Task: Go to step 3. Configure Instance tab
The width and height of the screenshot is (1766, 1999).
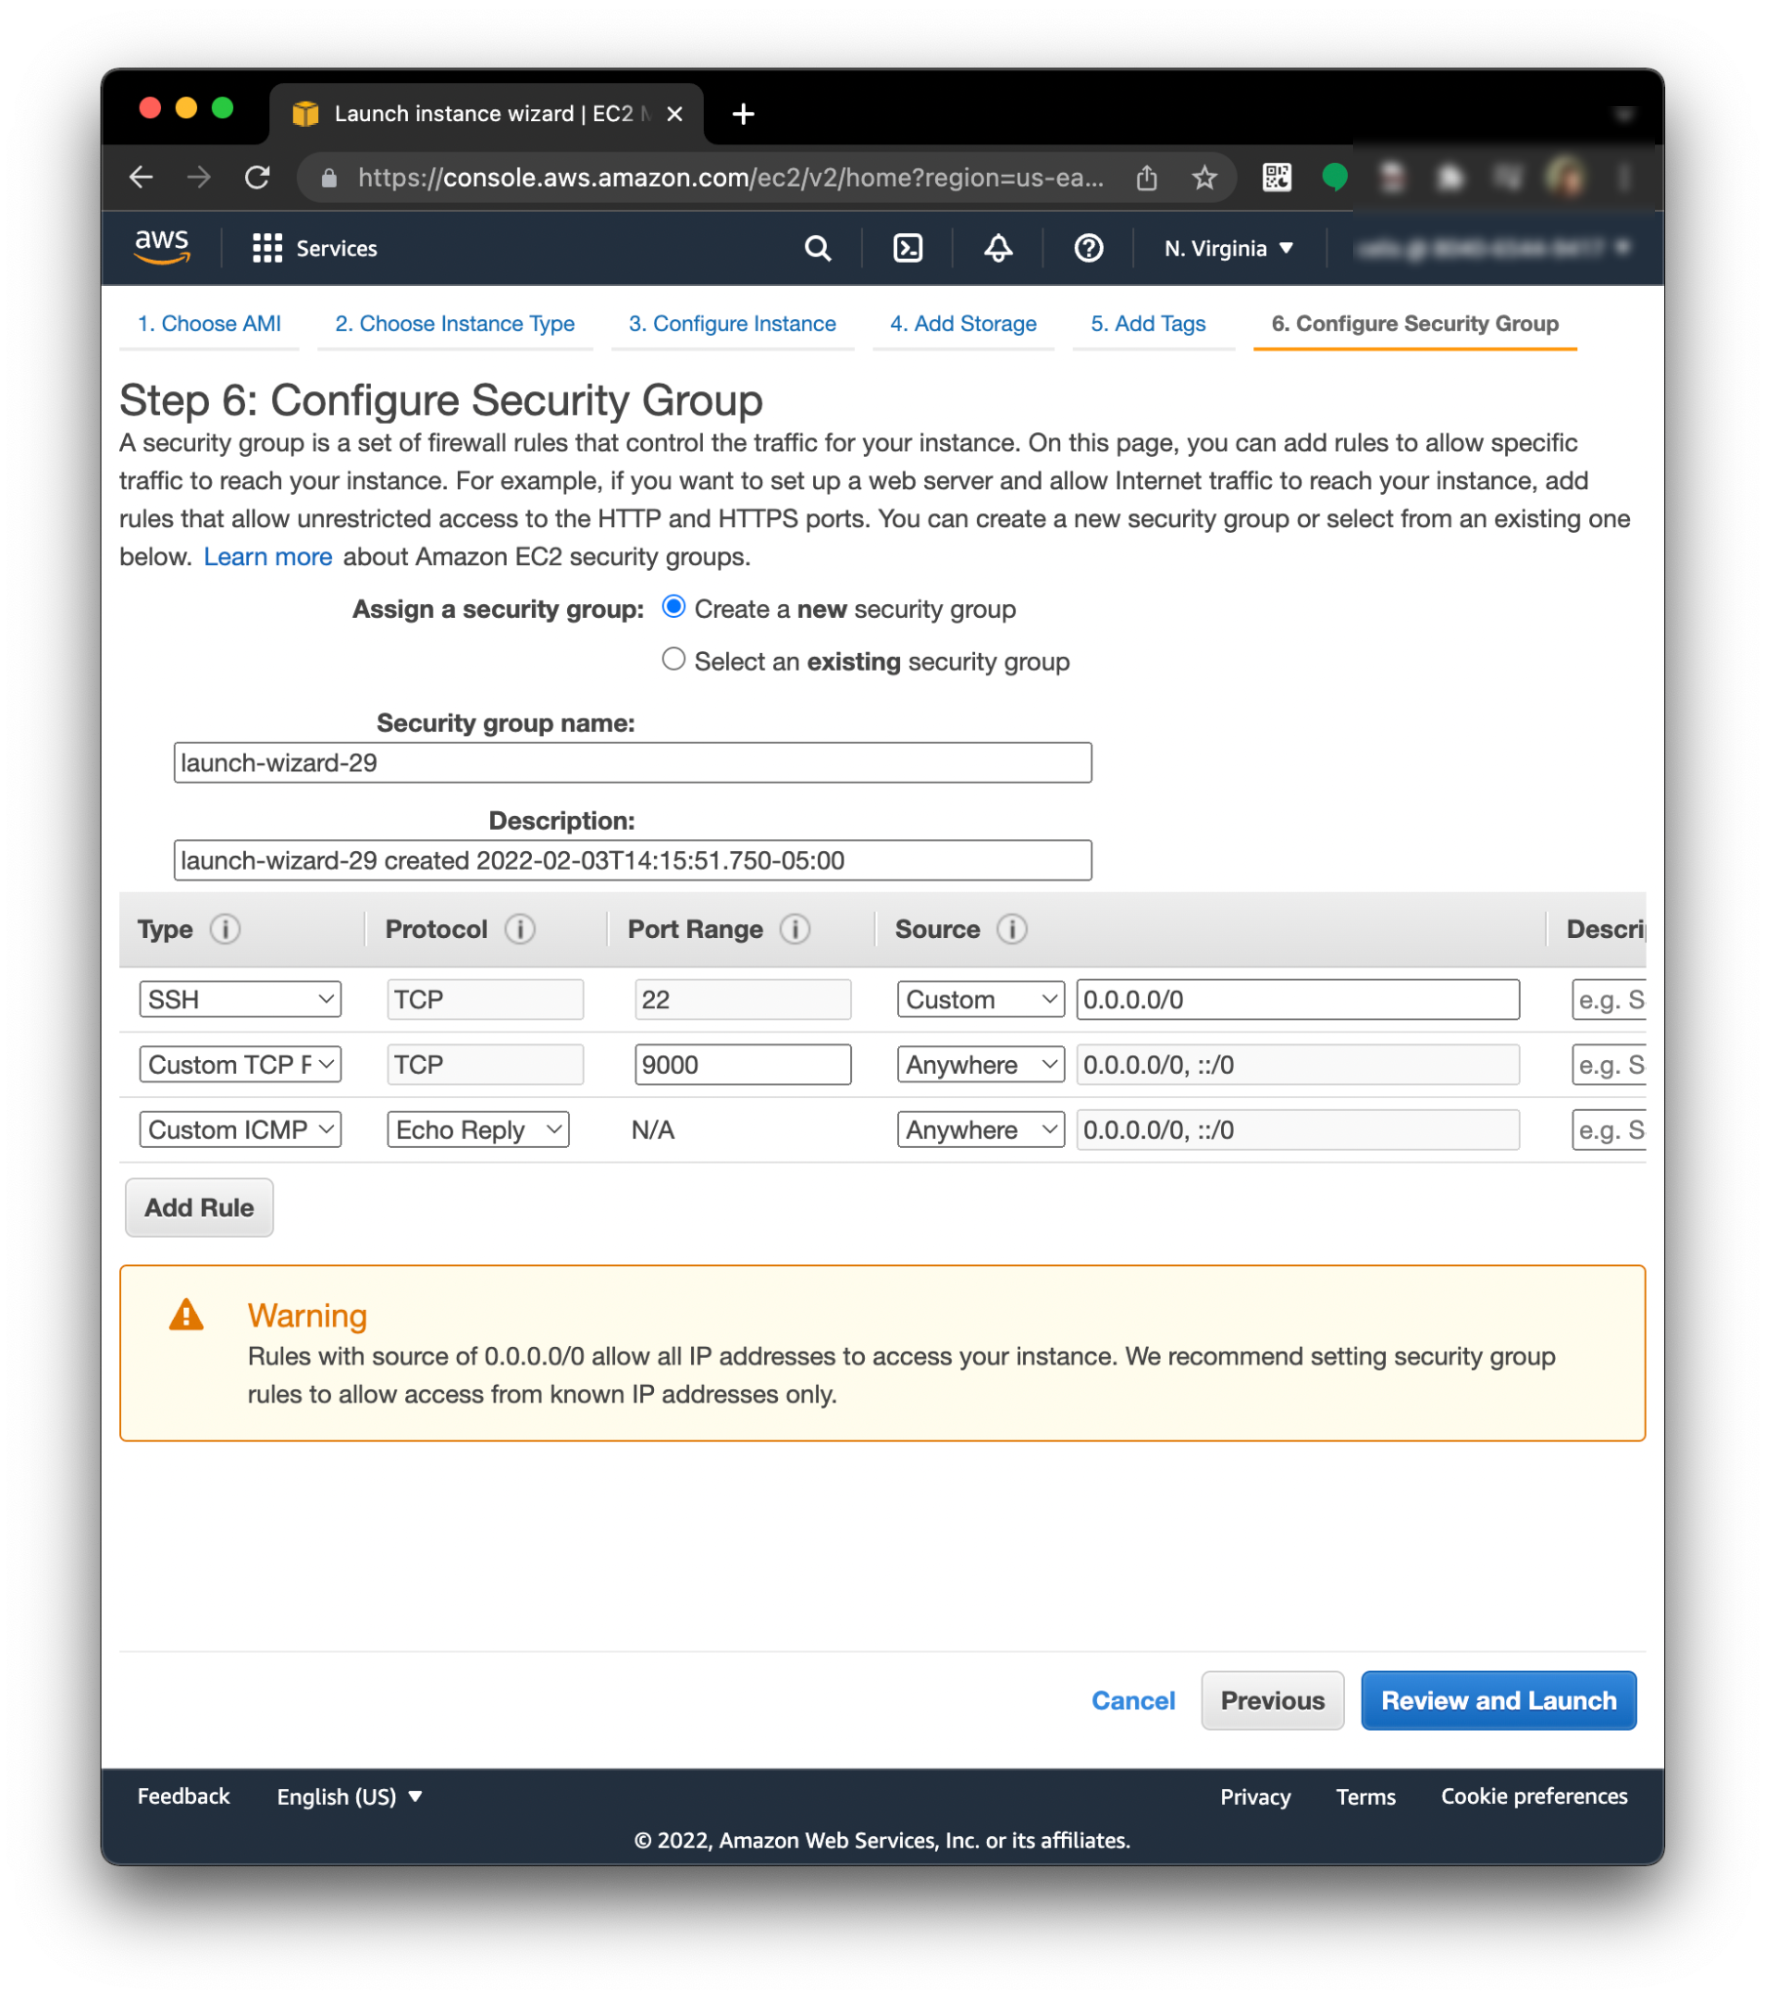Action: 732,324
